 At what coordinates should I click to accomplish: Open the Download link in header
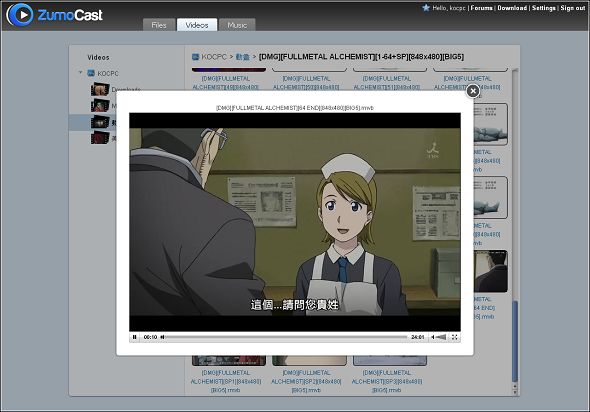tap(512, 8)
